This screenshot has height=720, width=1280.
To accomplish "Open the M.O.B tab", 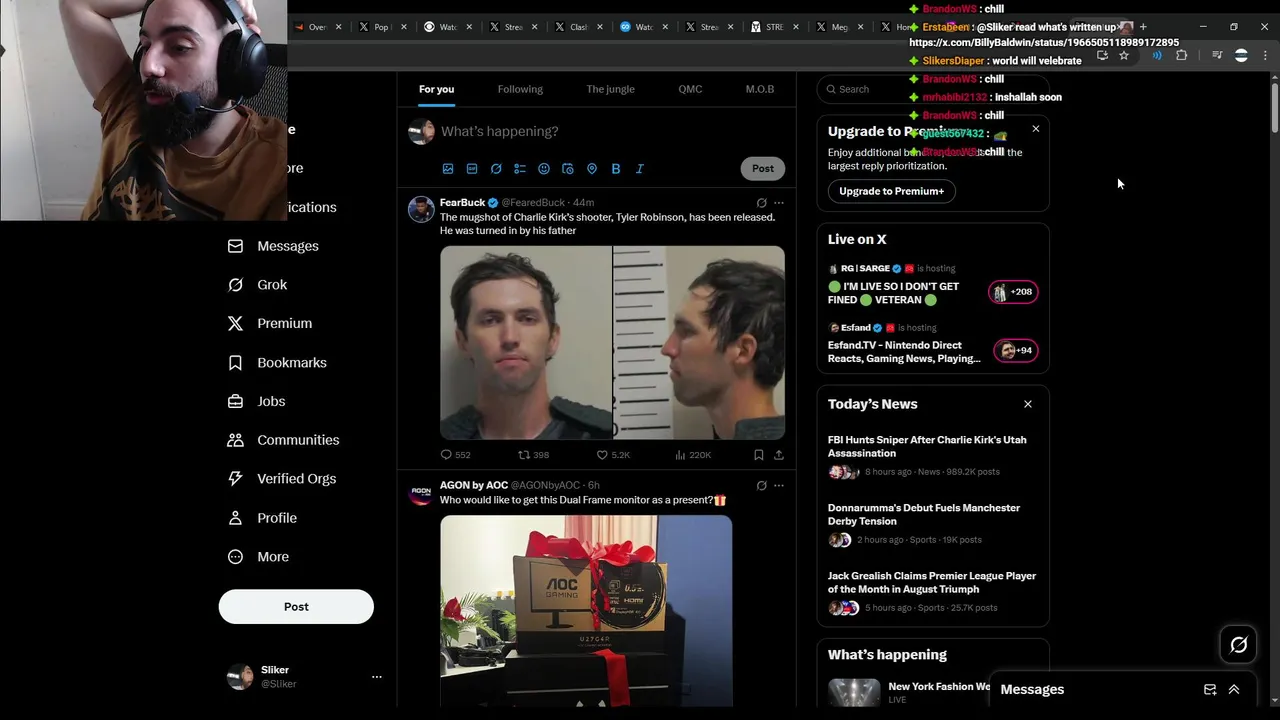I will (760, 89).
